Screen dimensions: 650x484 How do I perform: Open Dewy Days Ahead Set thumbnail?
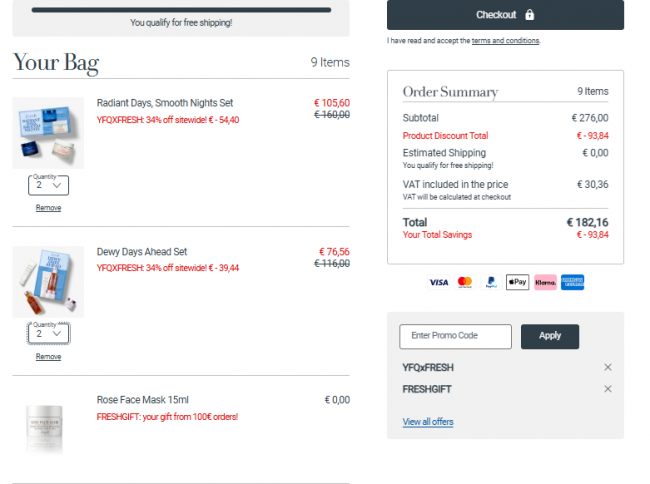click(x=48, y=282)
